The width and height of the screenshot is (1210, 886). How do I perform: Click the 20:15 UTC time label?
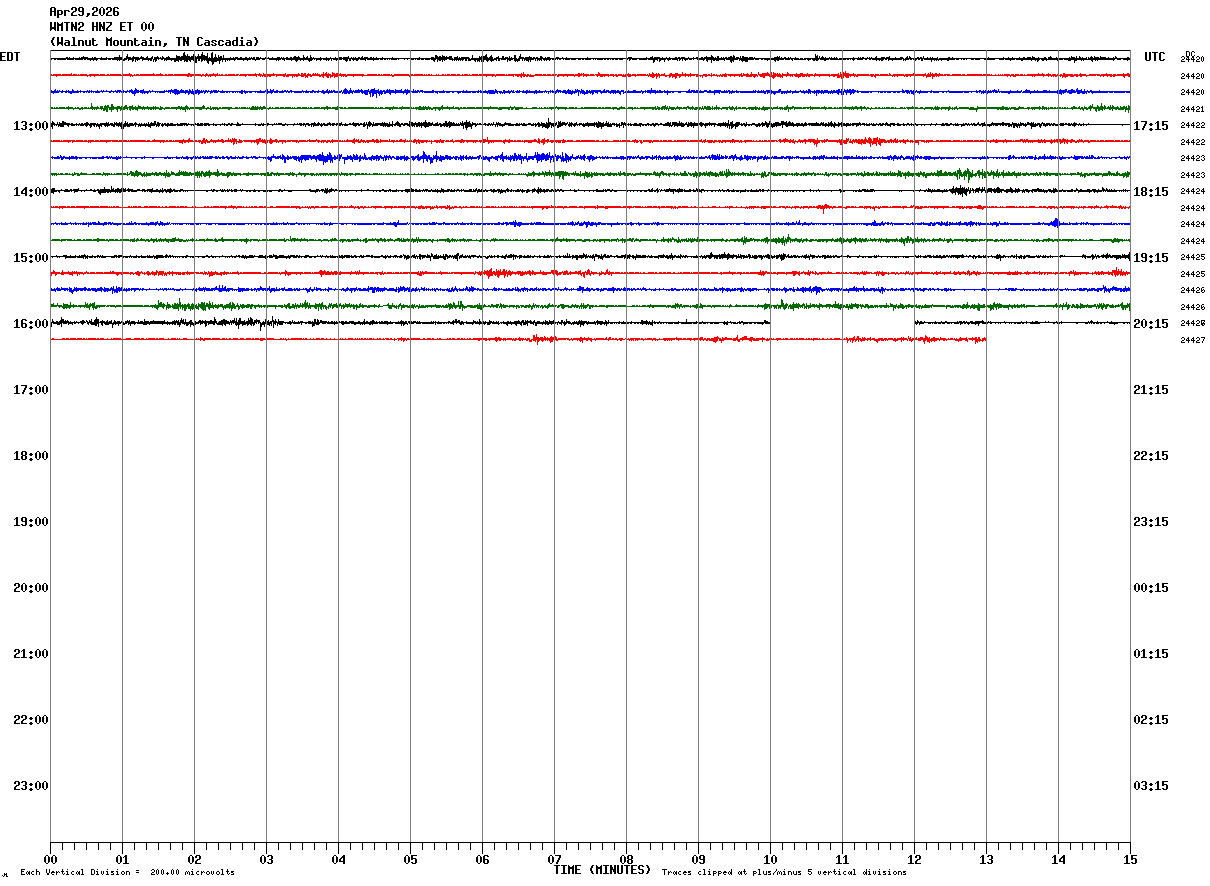1151,324
